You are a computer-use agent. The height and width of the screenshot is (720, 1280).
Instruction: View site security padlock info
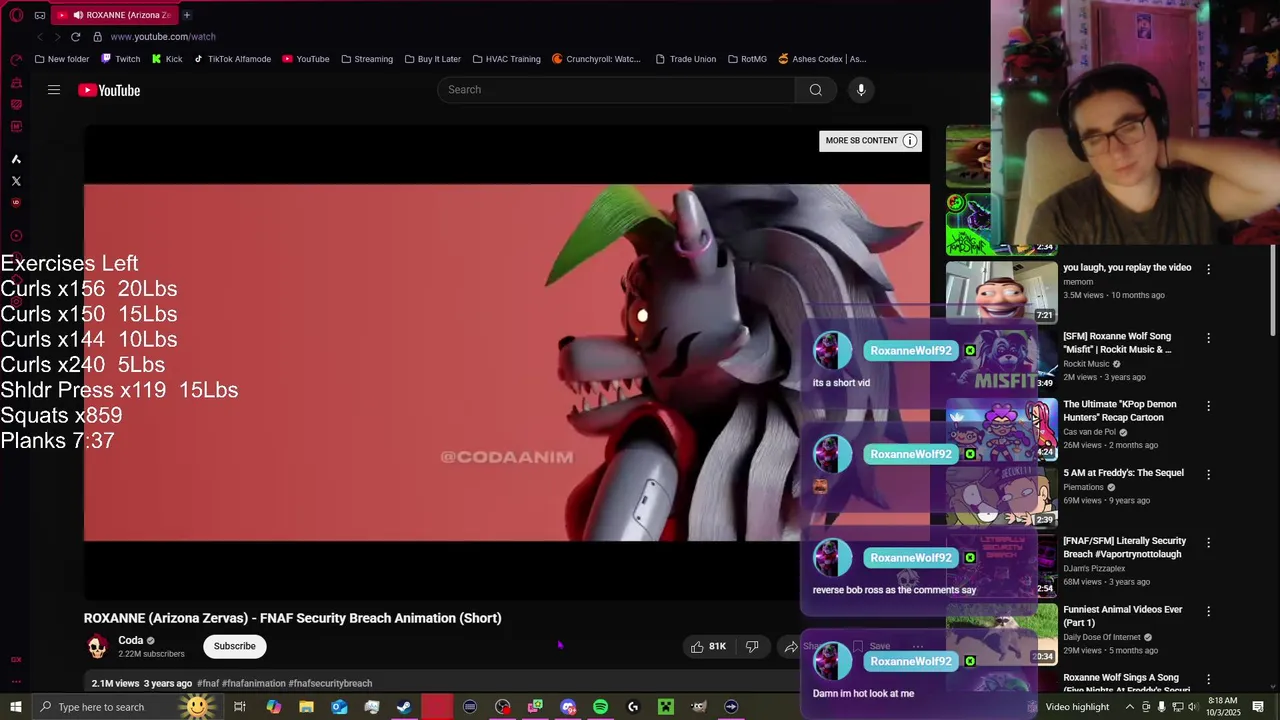(98, 37)
